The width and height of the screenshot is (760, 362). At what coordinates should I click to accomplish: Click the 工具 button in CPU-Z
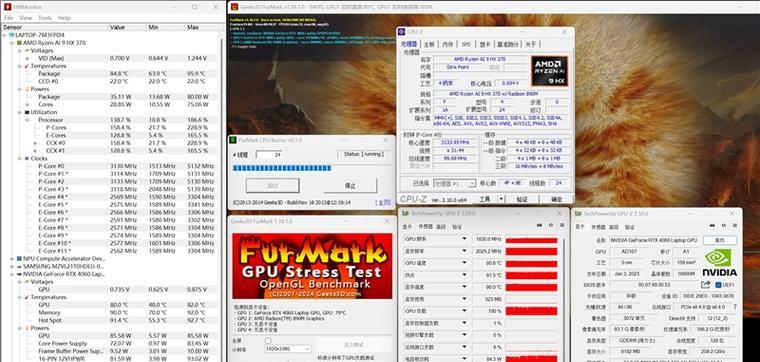click(486, 199)
